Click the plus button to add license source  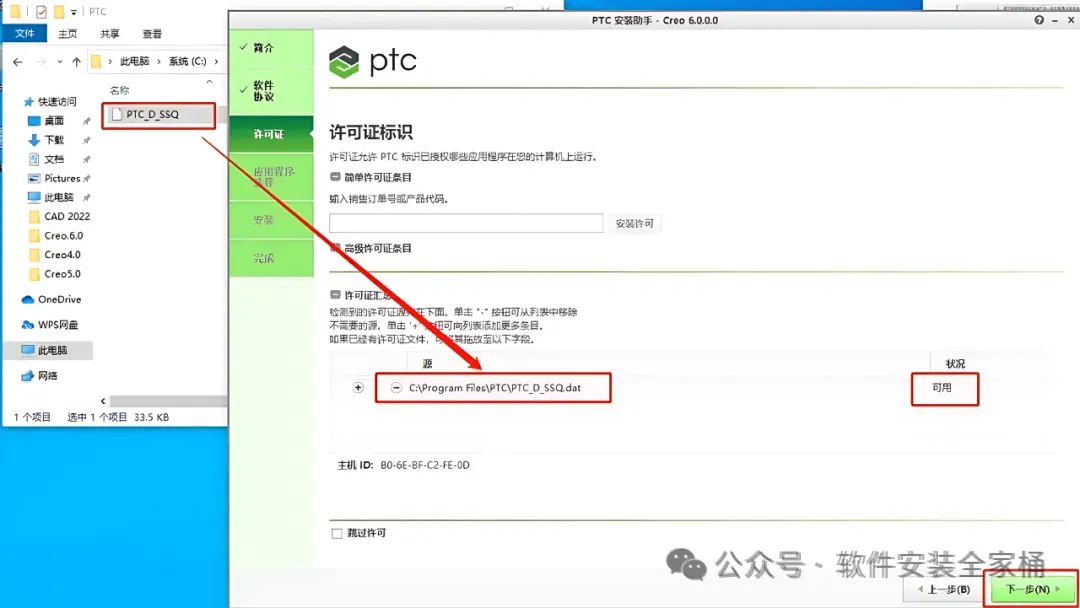[358, 388]
